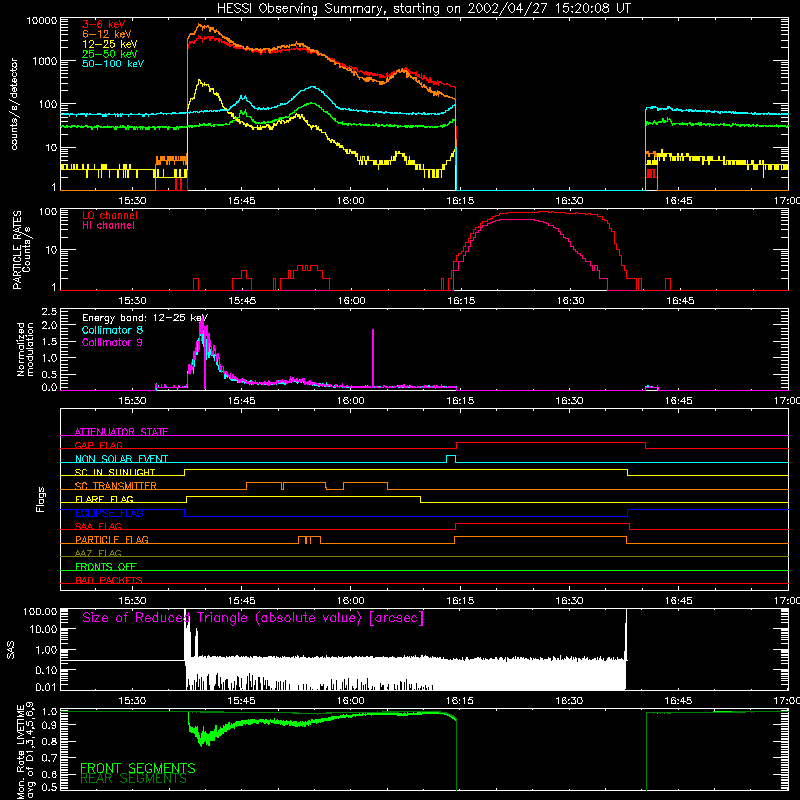Viewport: 800px width, 800px height.
Task: Select the PARTICLE FLAG label
Action: coord(112,539)
